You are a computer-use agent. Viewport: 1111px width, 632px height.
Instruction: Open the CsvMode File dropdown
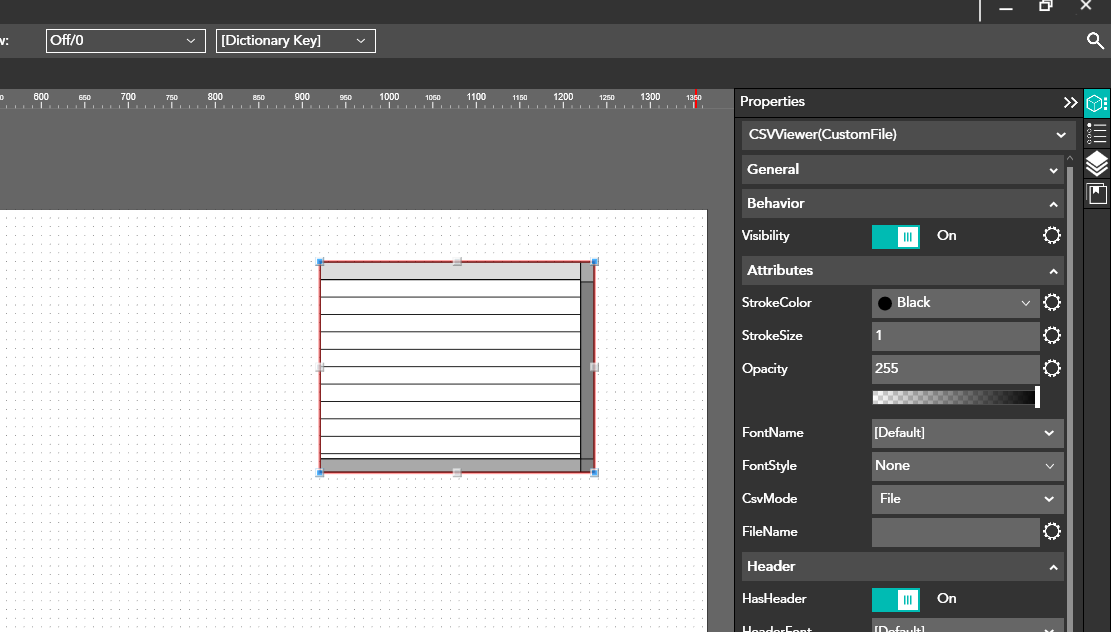tap(967, 499)
